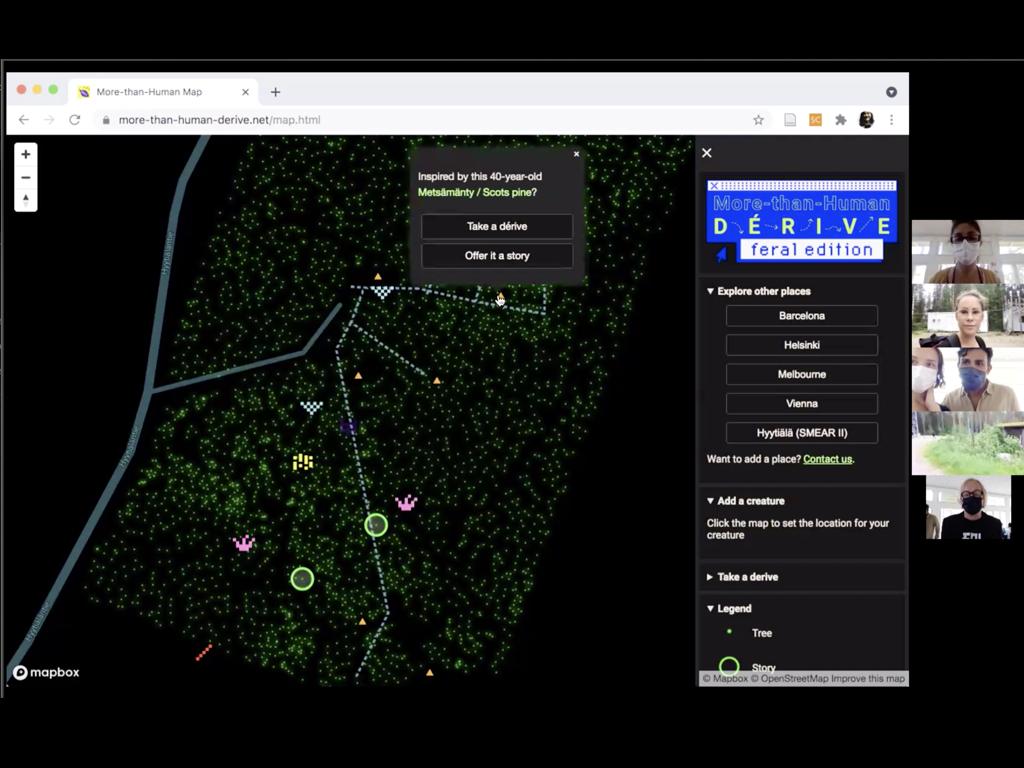Click the 'Want to add a place?' text

pyautogui.click(x=754, y=459)
